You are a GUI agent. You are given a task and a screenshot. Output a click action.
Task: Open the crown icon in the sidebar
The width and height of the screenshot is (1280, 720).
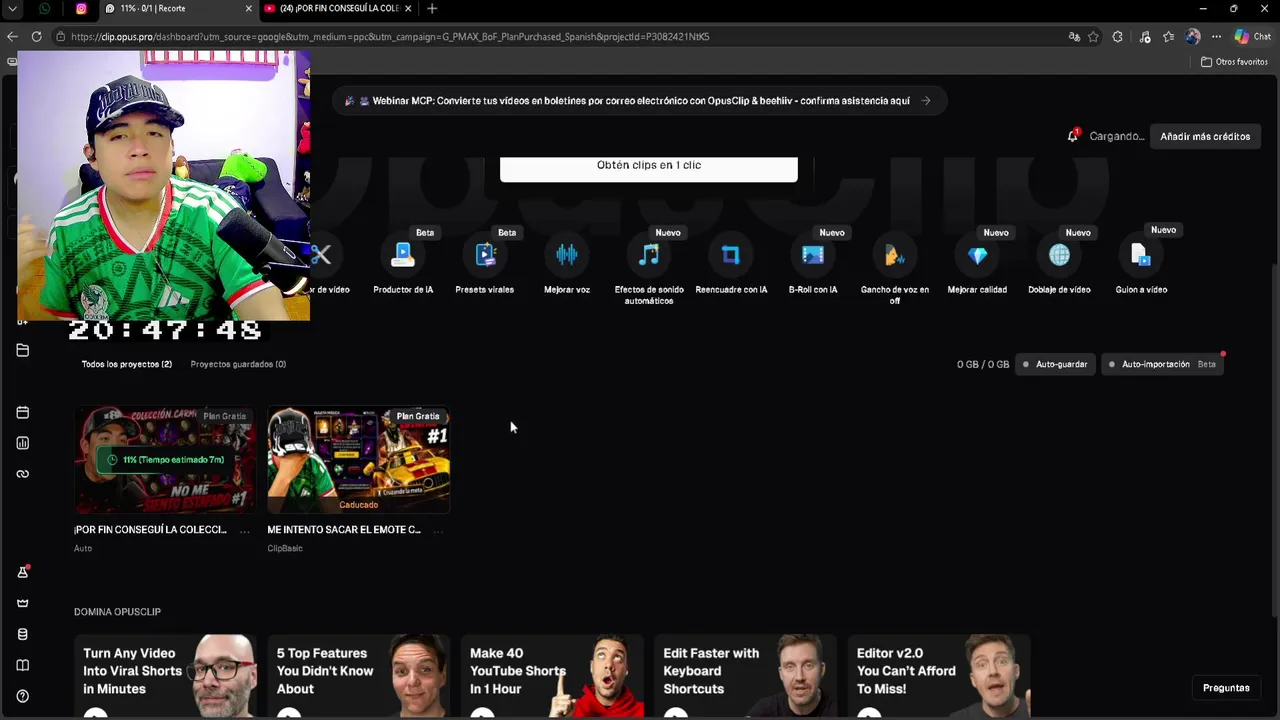(x=23, y=603)
